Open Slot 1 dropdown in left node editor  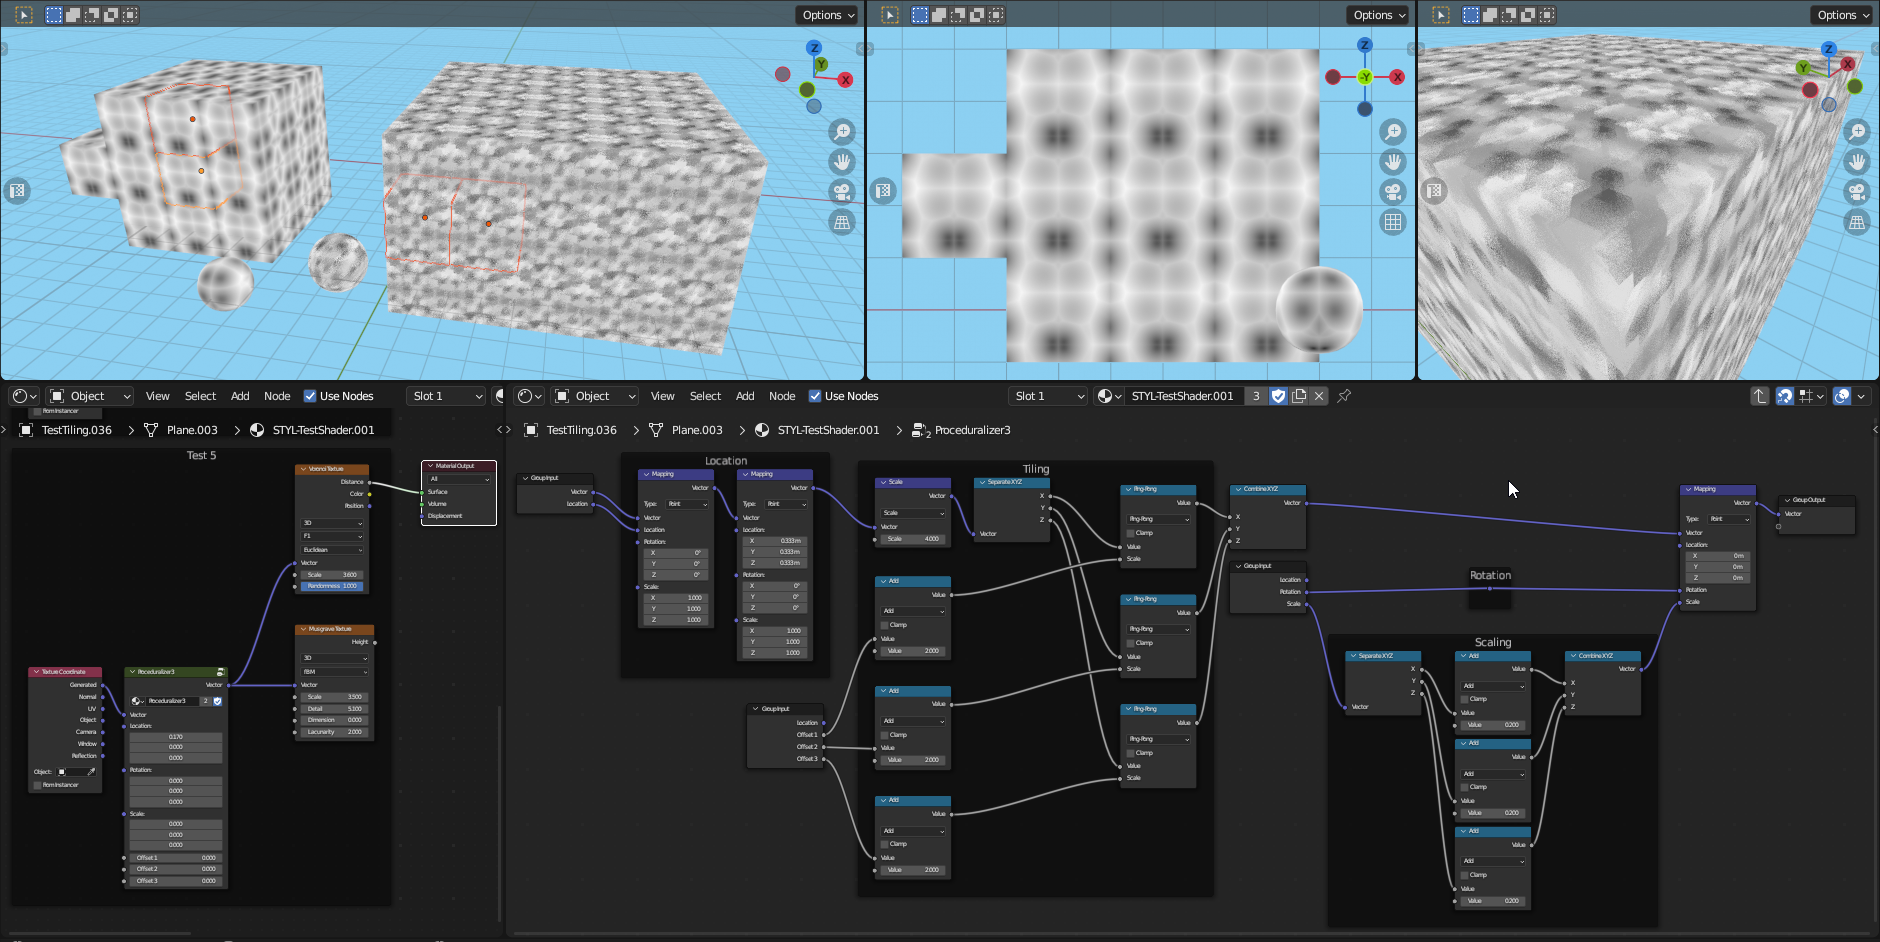click(x=447, y=396)
